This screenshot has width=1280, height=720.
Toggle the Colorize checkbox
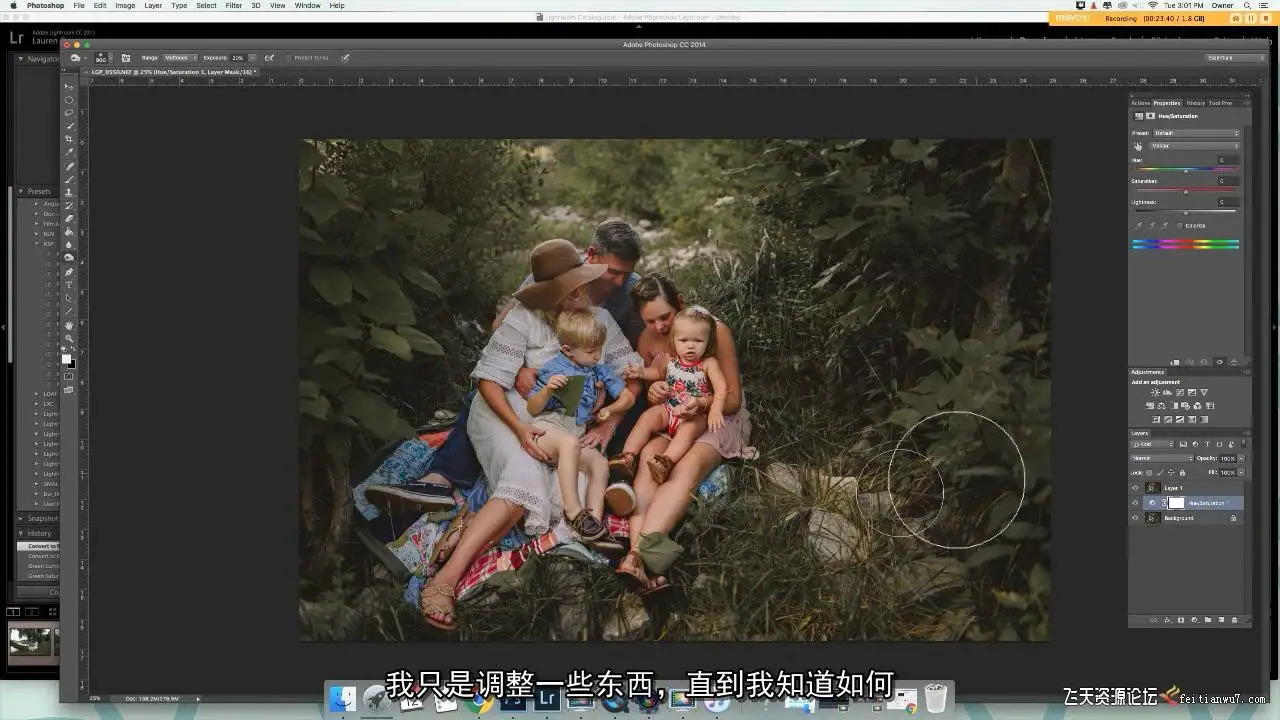1179,225
